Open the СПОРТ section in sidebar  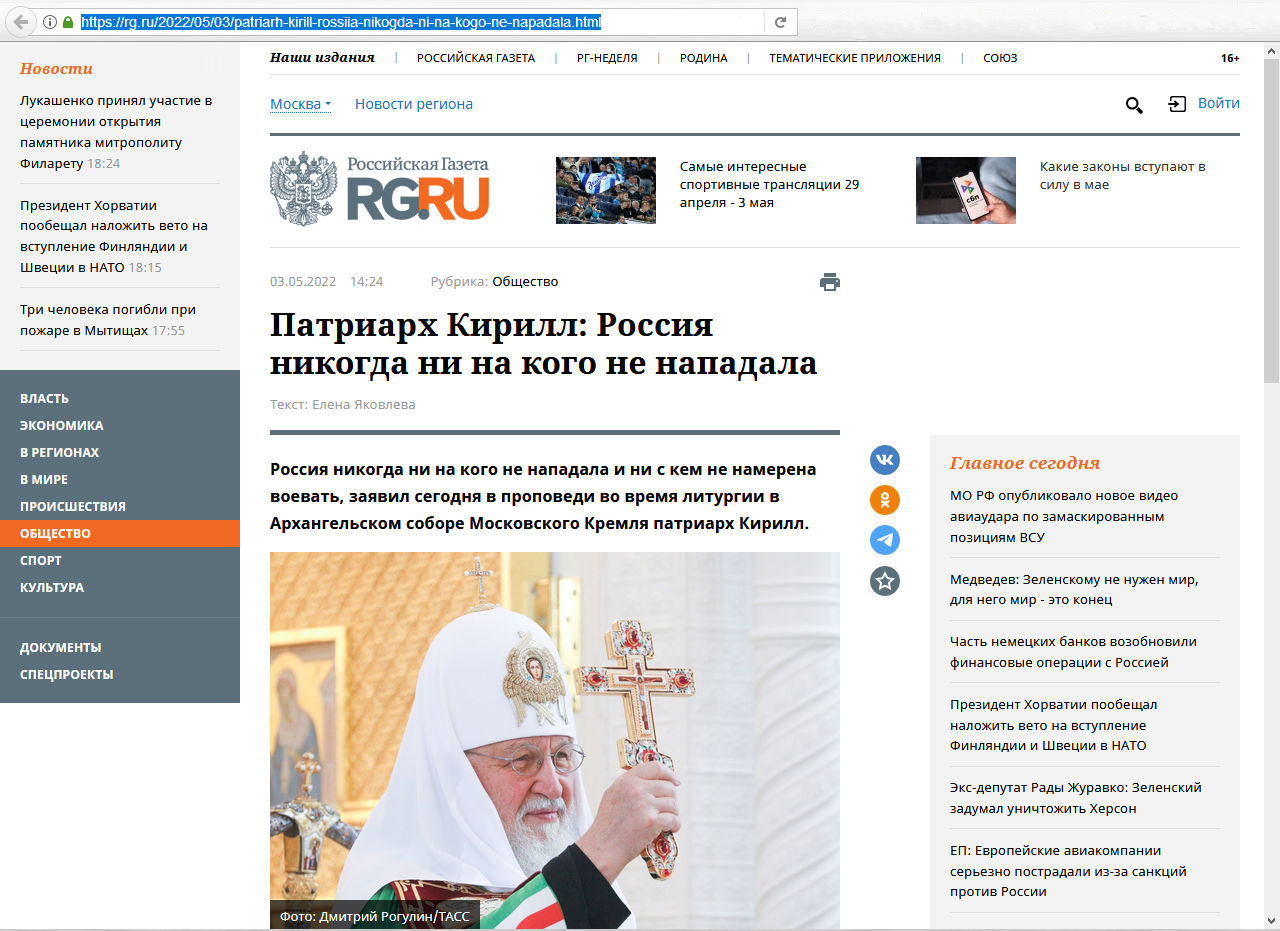41,560
